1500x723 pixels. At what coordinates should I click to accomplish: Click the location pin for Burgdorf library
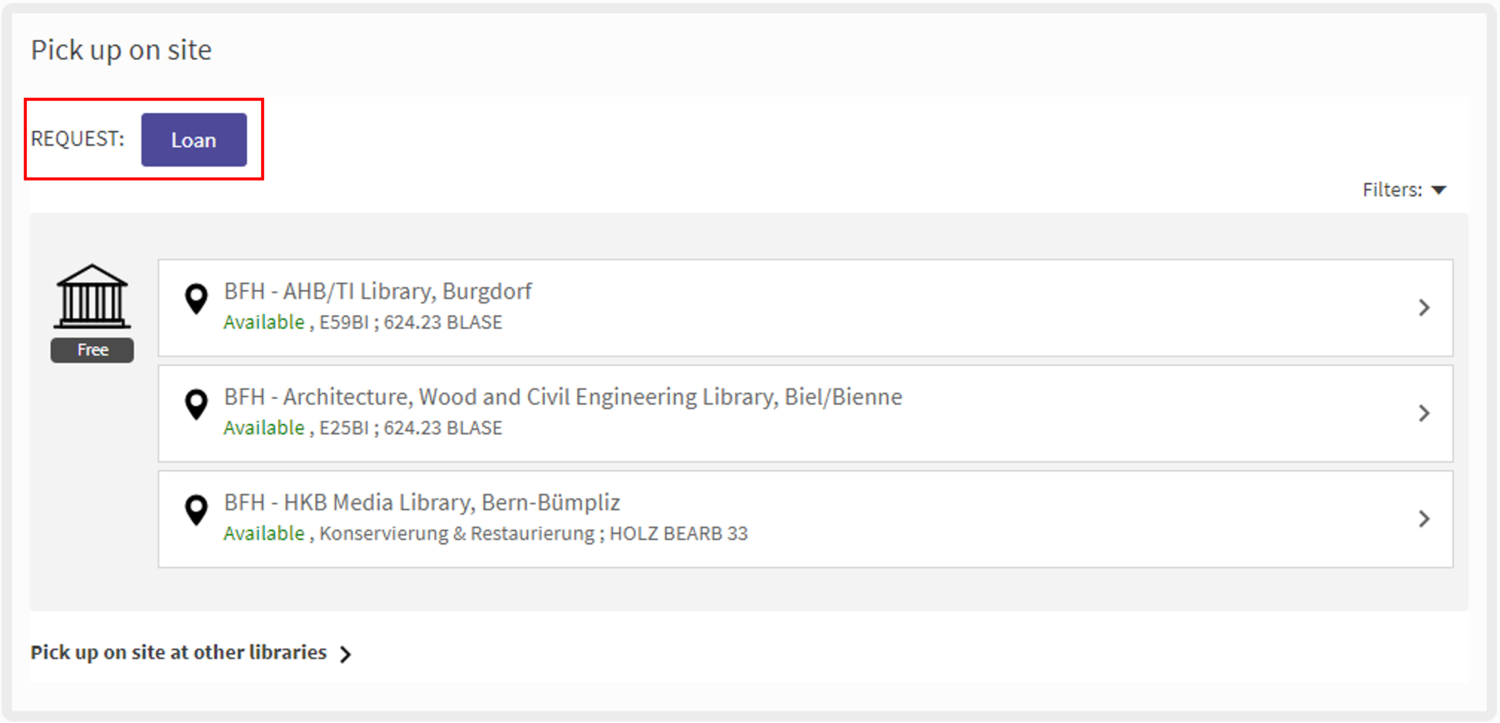click(x=197, y=299)
